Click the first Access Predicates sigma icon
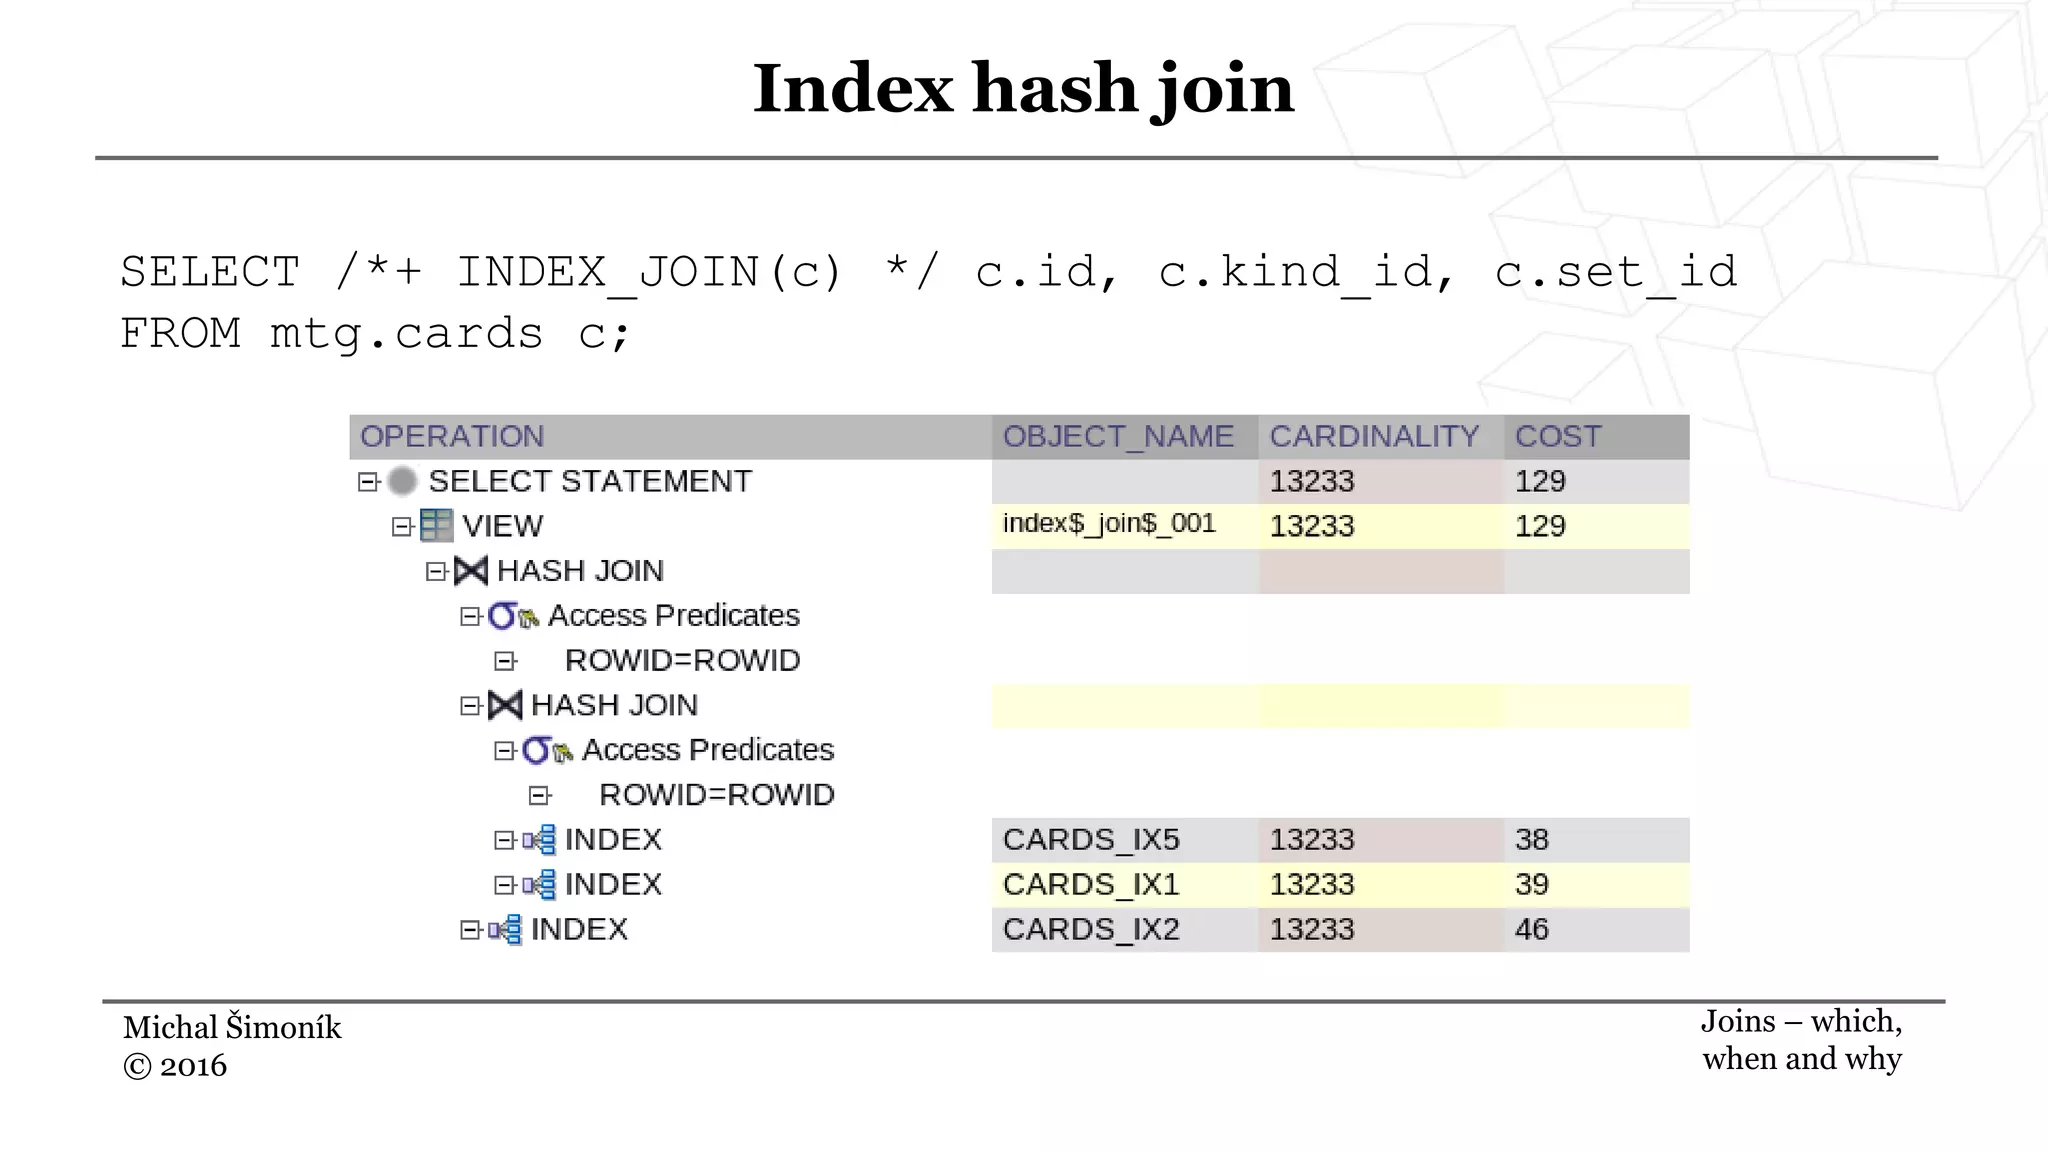 [x=502, y=616]
